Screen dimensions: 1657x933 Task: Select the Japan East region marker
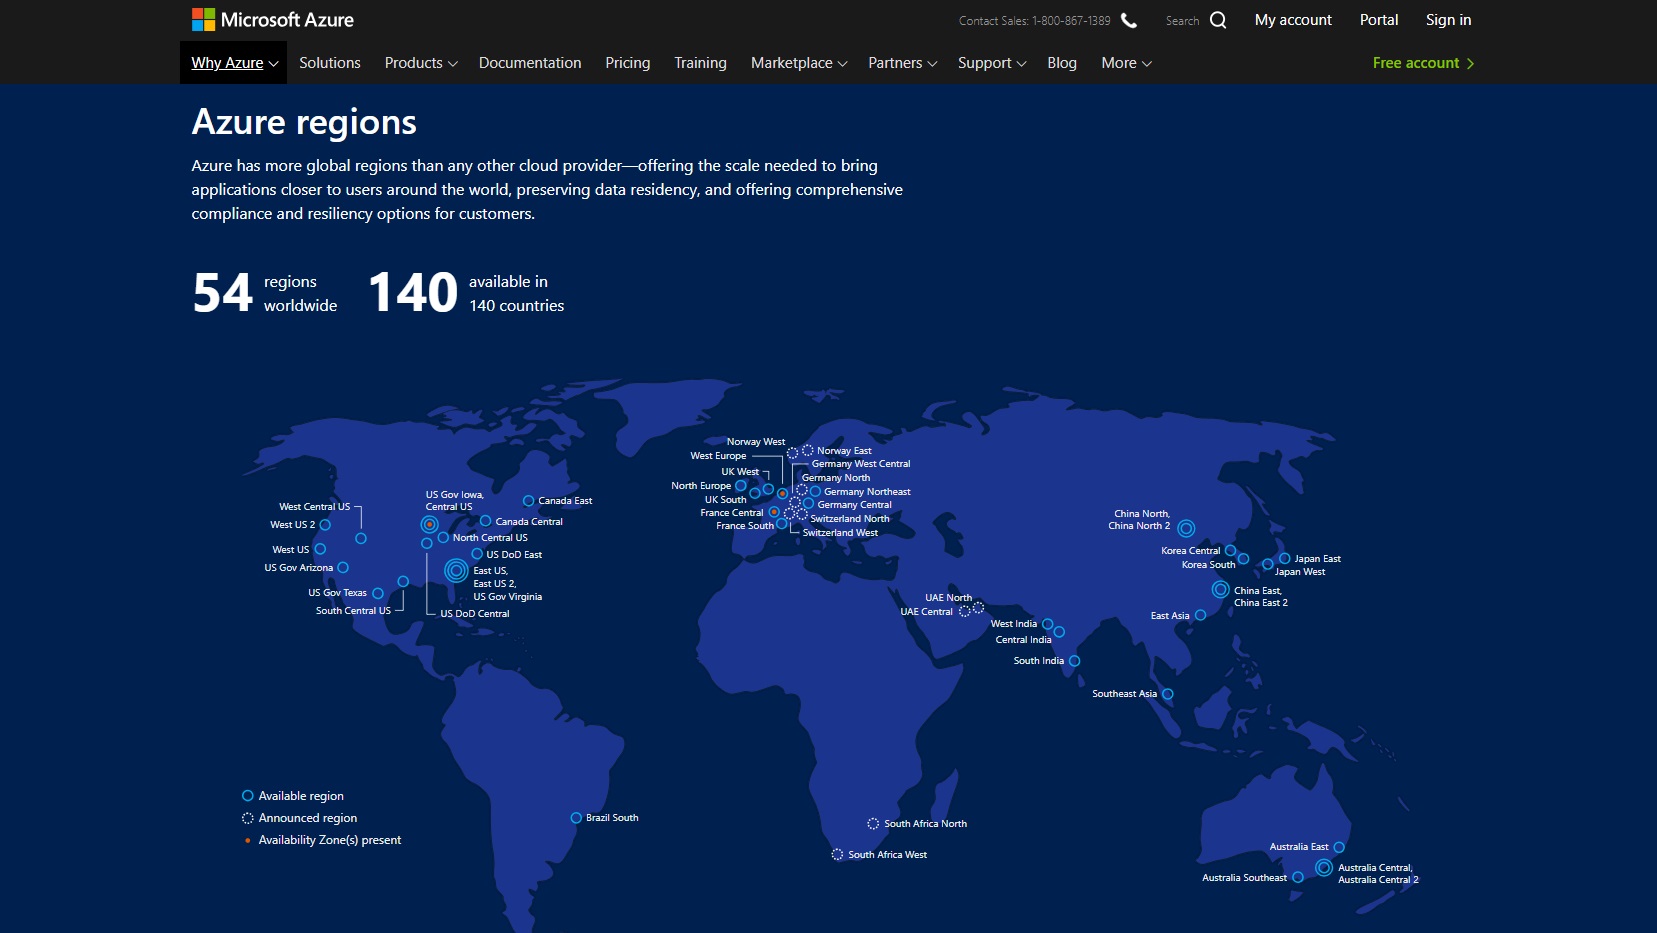[1285, 559]
